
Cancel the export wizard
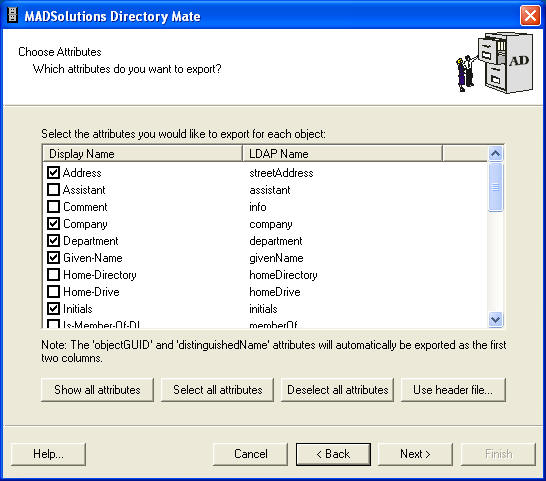(250, 454)
